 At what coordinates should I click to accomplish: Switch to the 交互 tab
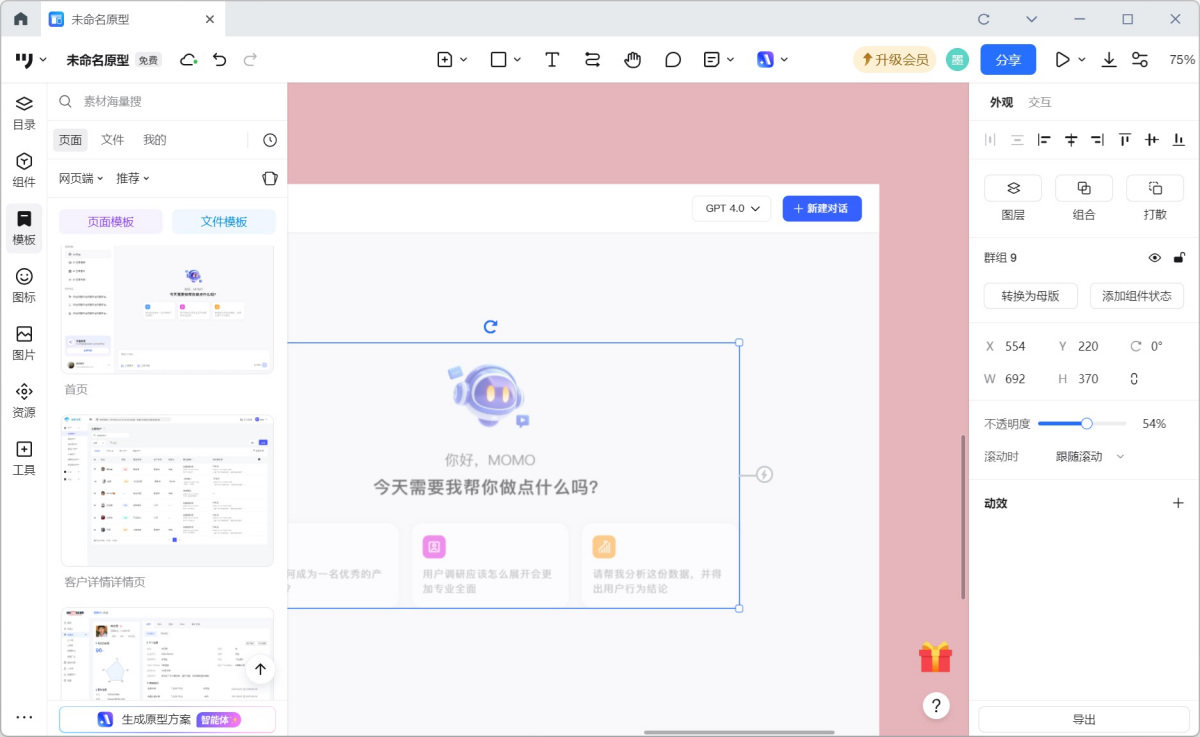click(x=1040, y=102)
